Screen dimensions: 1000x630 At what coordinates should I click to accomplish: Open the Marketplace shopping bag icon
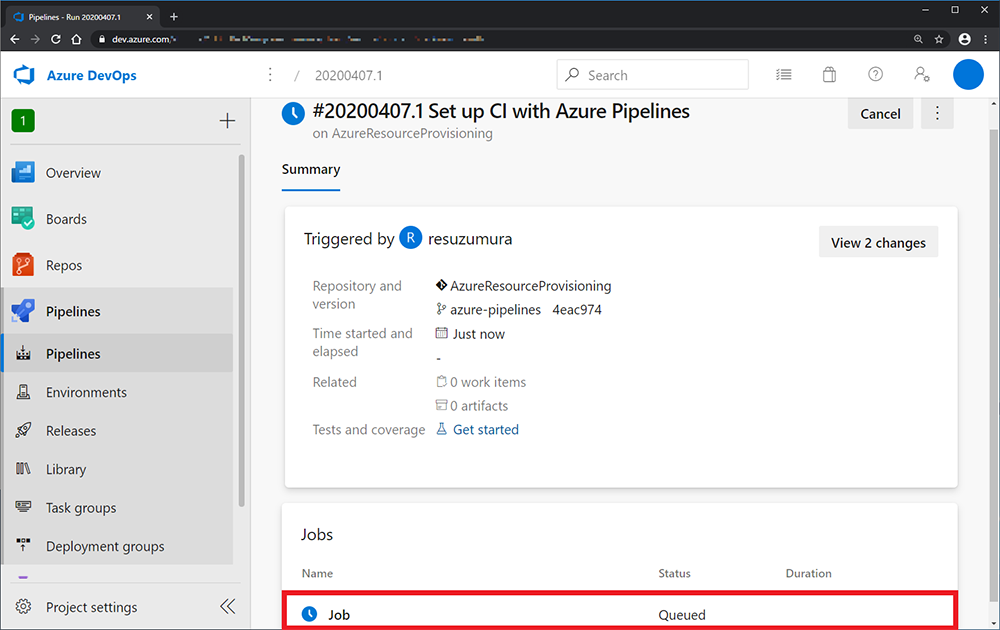click(x=829, y=75)
